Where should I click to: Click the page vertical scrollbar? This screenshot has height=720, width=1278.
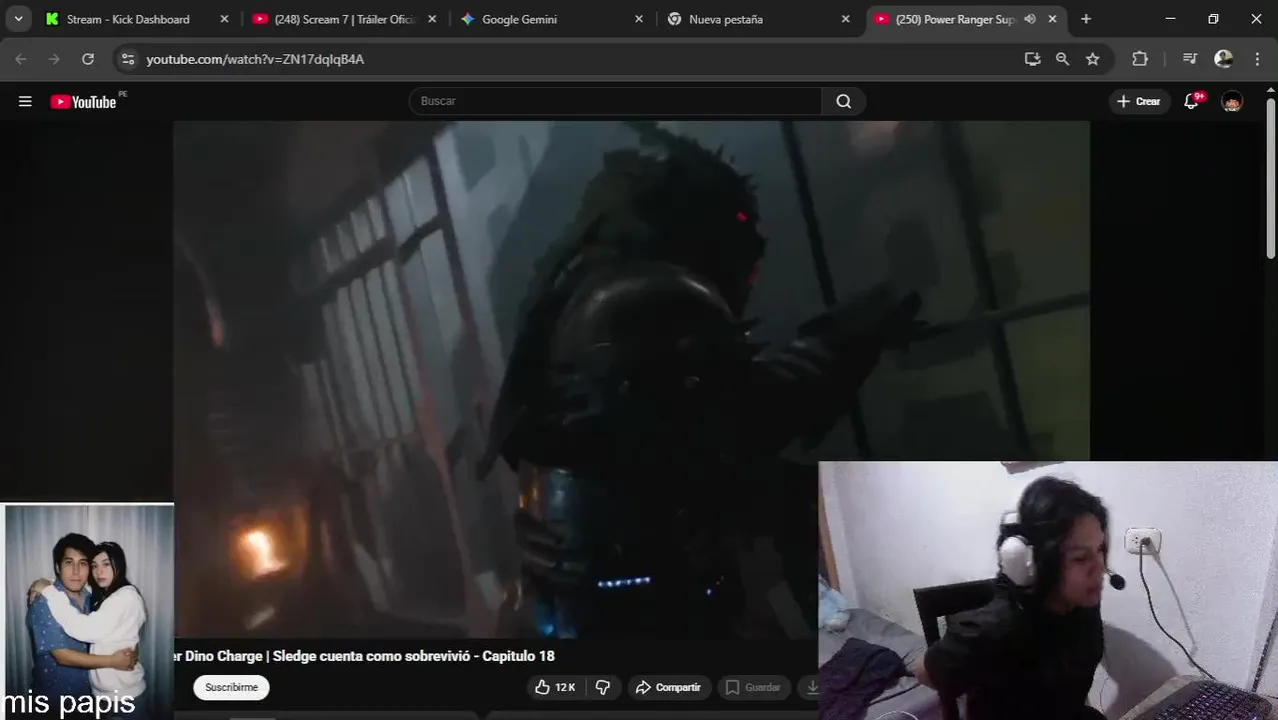1271,178
